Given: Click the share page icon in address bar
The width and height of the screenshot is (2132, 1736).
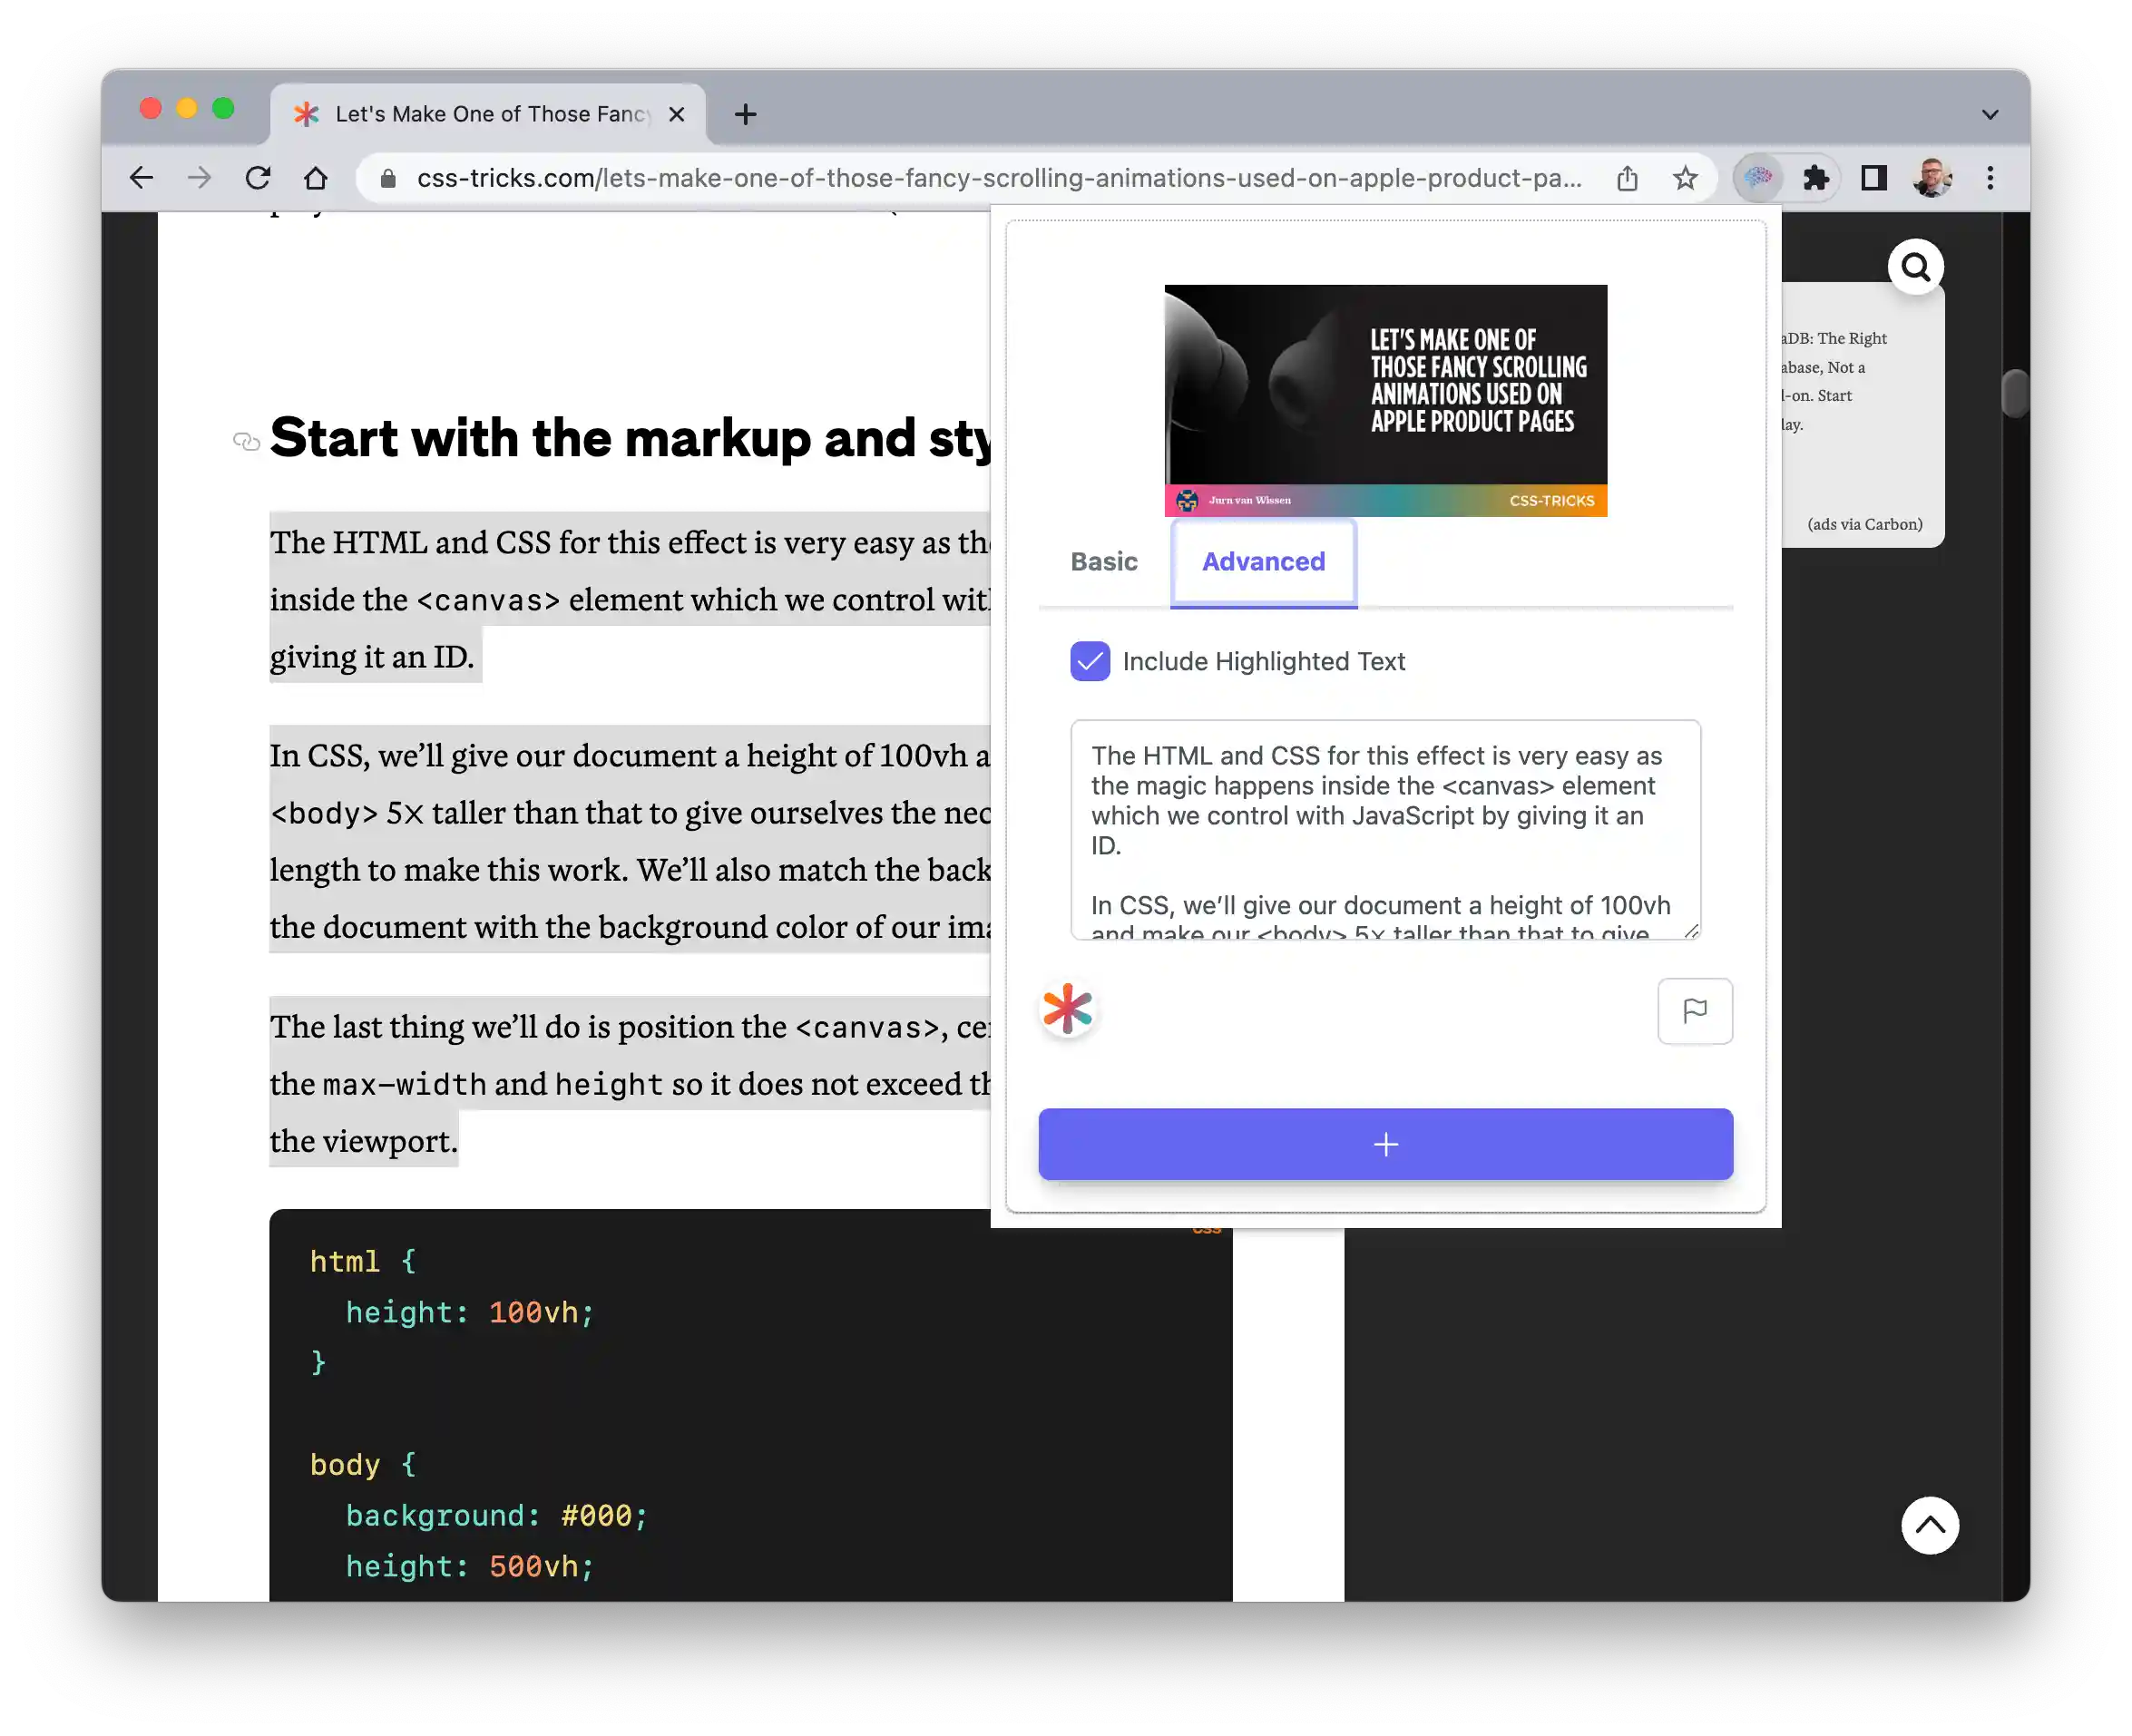Looking at the screenshot, I should click(1627, 178).
